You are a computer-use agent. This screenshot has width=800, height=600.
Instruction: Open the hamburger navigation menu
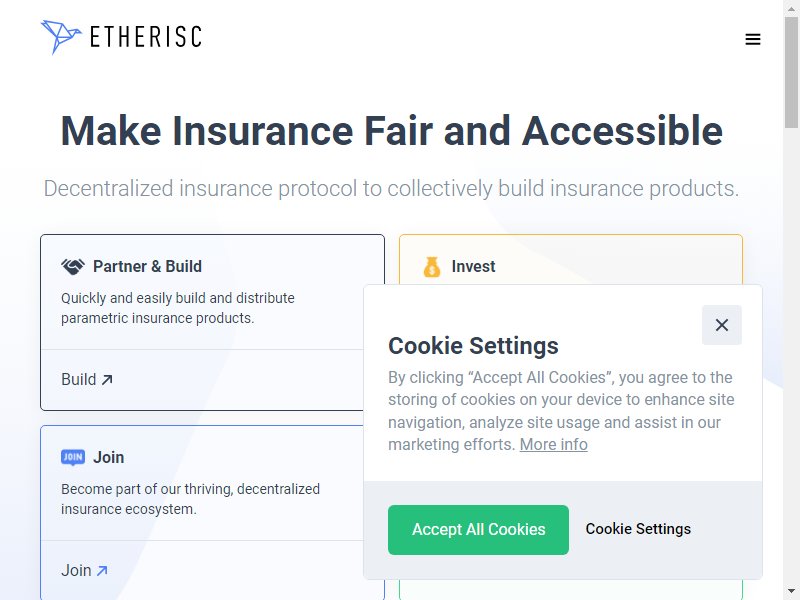tap(753, 39)
